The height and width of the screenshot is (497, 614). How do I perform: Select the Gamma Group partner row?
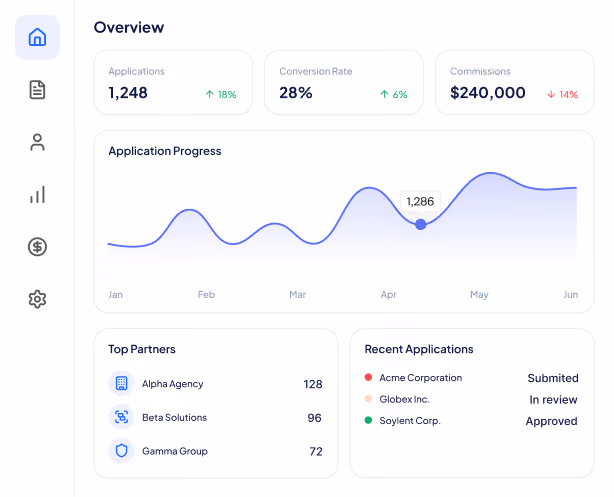coord(215,451)
